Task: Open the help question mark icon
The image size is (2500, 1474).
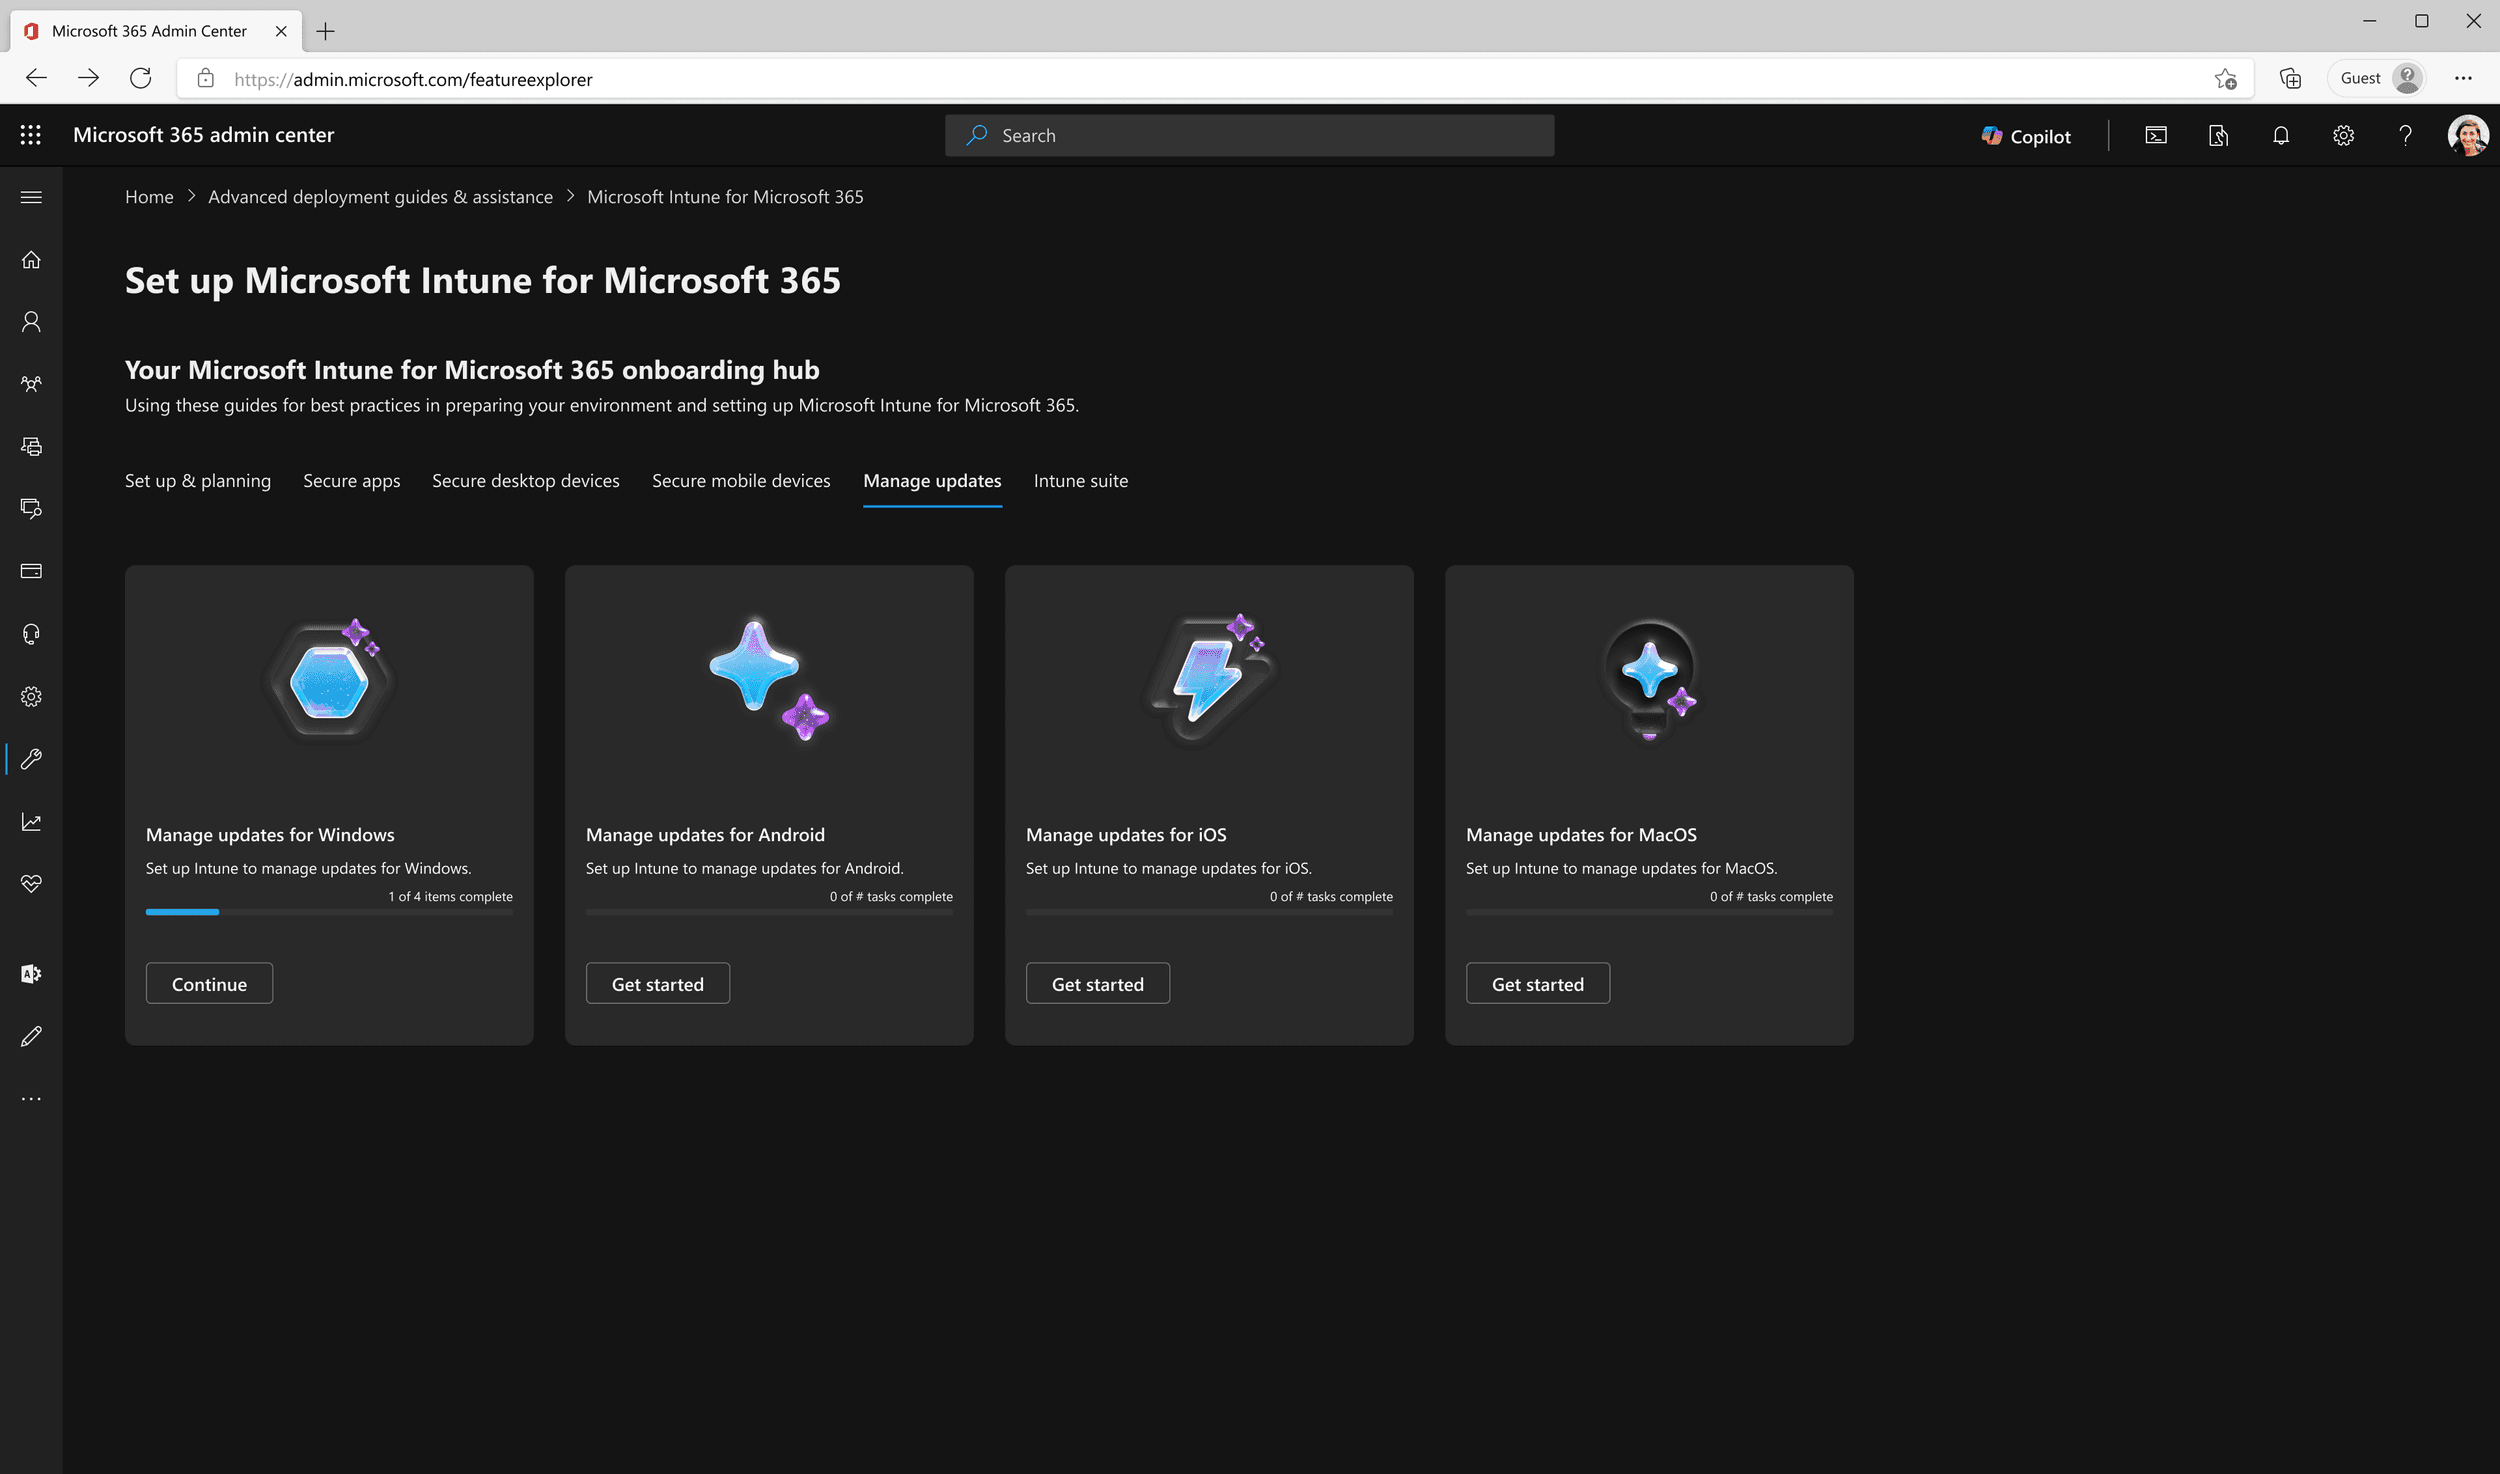Action: [2405, 136]
